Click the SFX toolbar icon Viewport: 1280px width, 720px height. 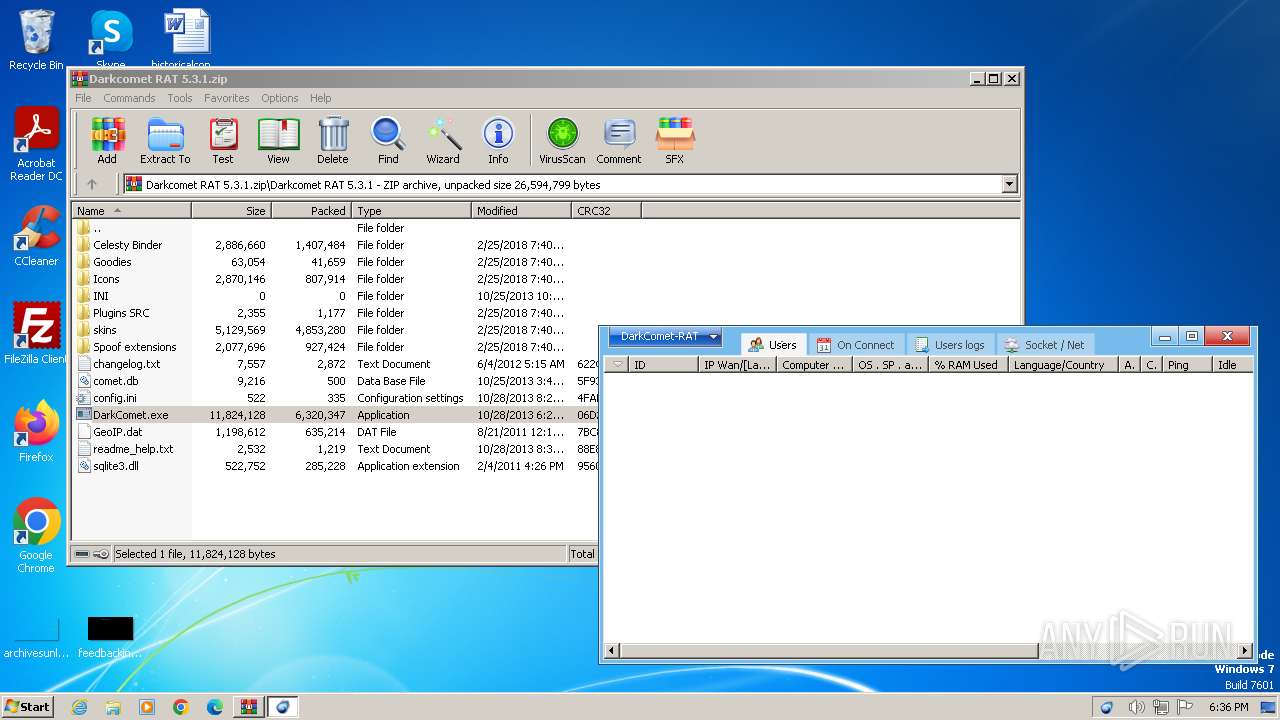675,141
